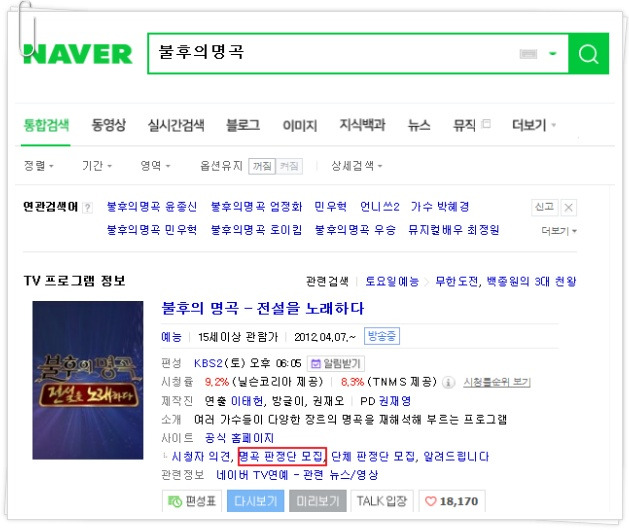Click the help icon next to 연관검색어
The image size is (629, 530).
tap(87, 208)
